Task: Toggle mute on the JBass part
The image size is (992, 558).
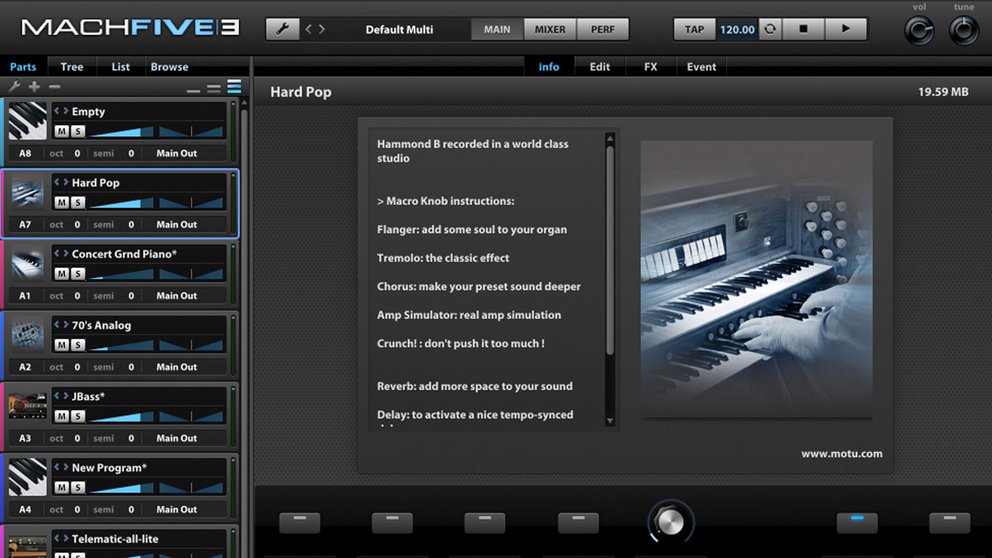Action: pos(61,416)
